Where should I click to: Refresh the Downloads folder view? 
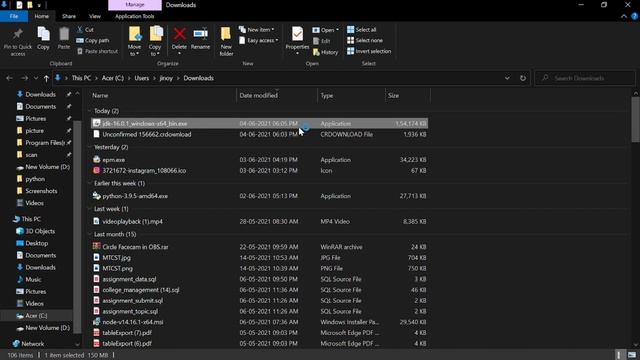[x=523, y=78]
